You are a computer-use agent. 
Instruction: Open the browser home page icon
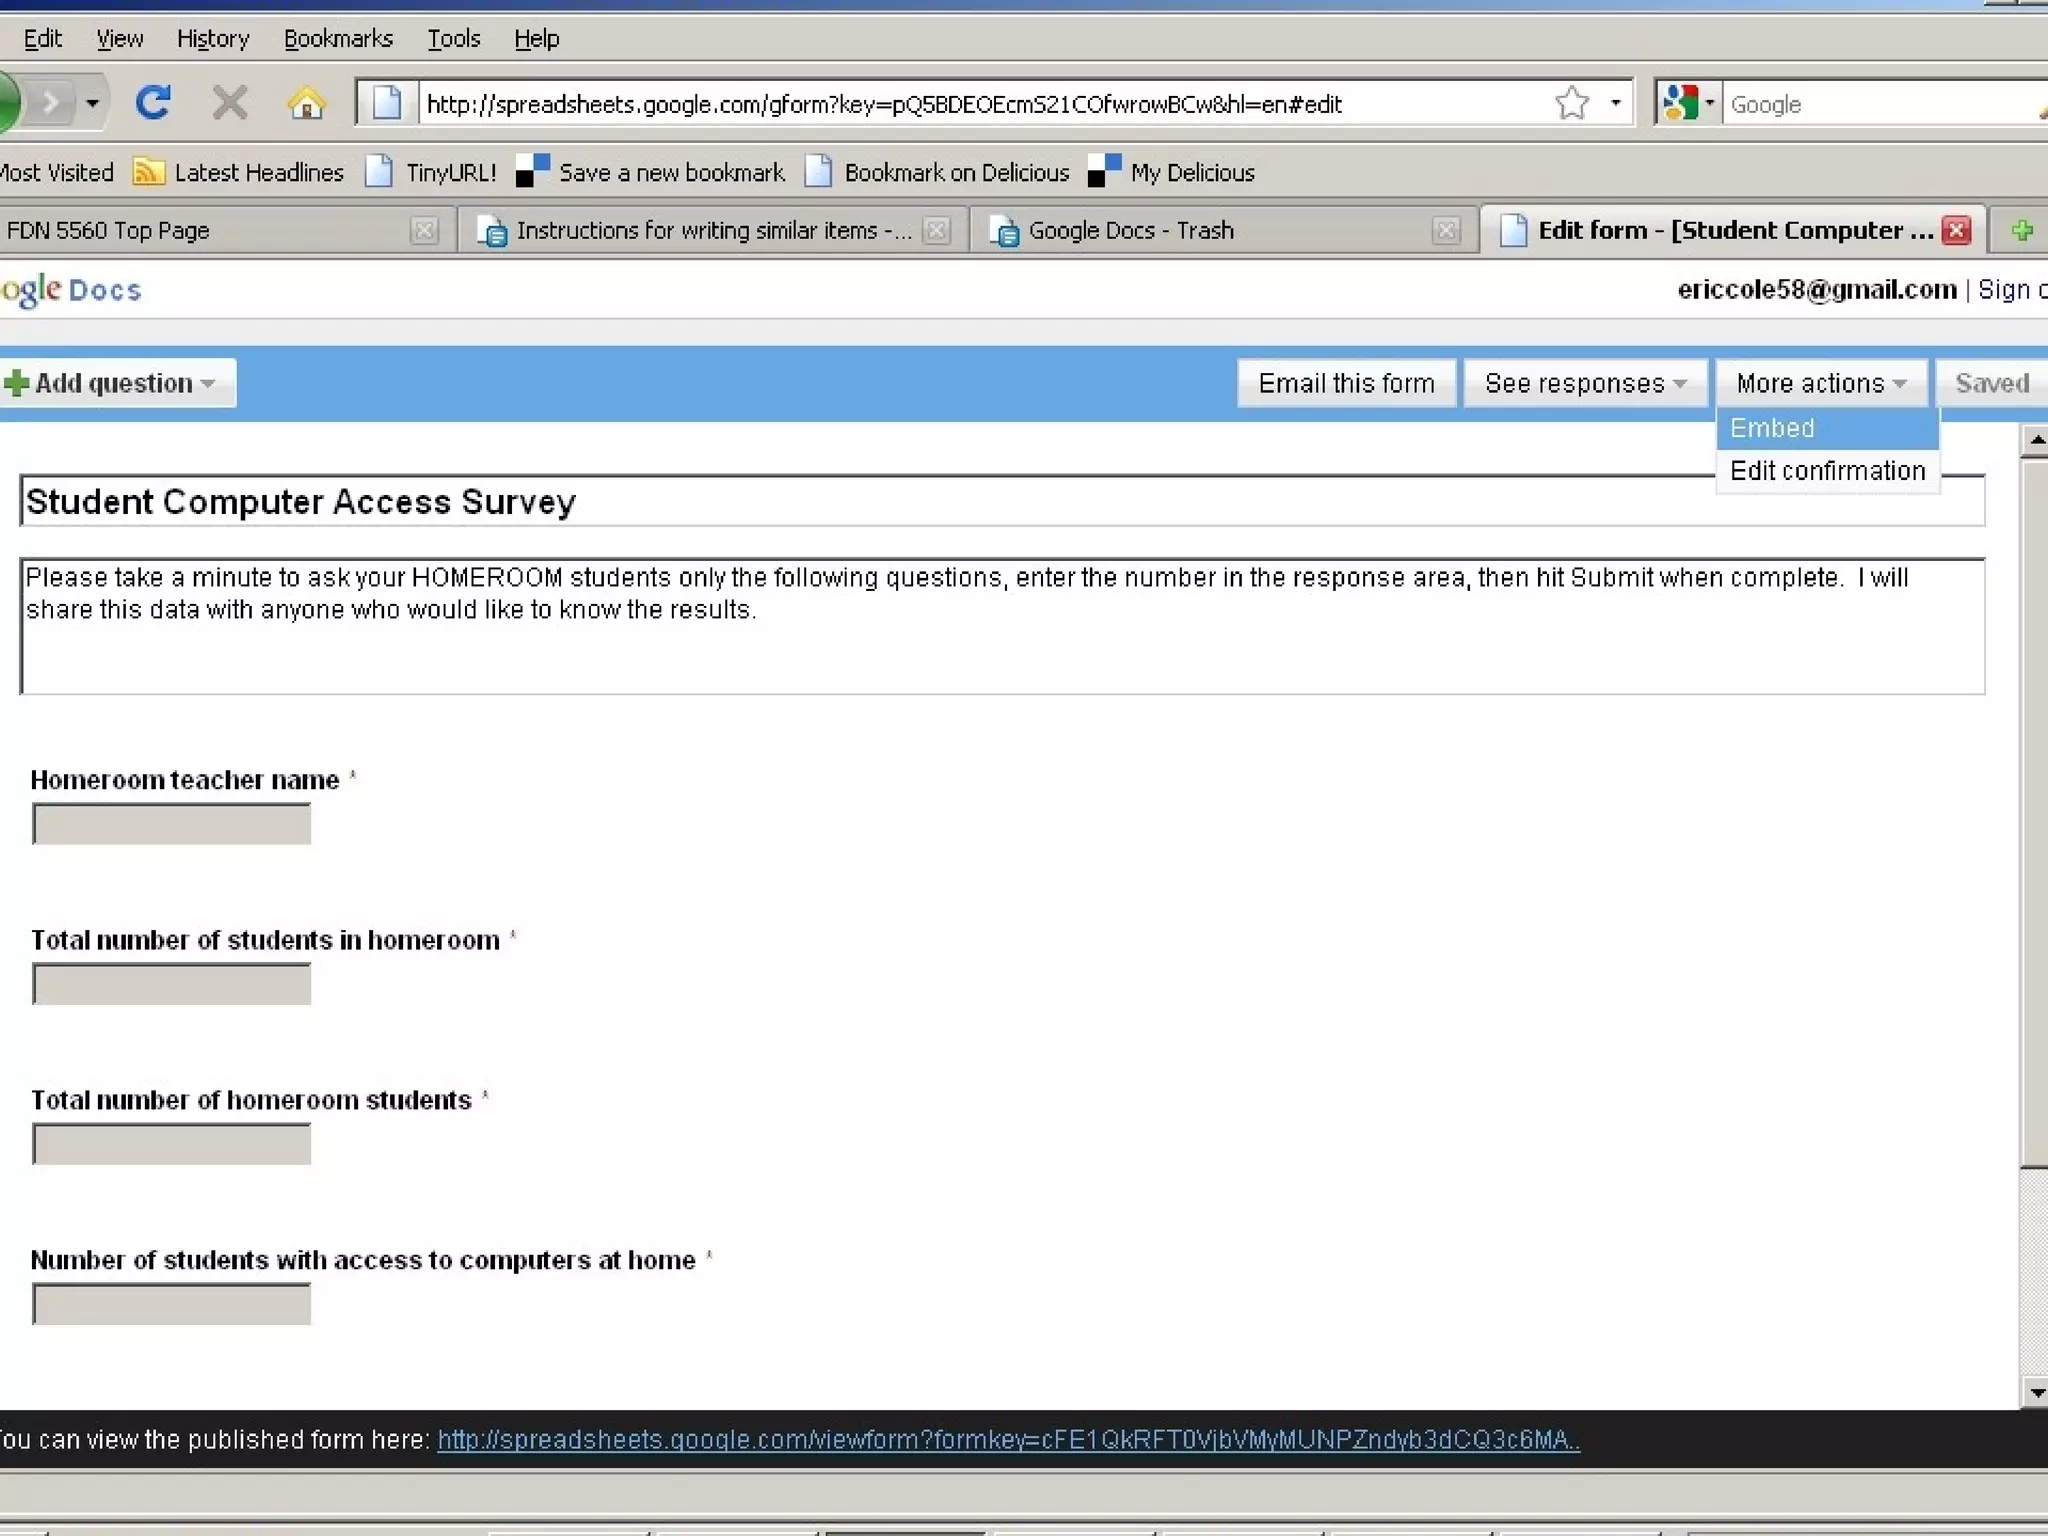(x=306, y=103)
